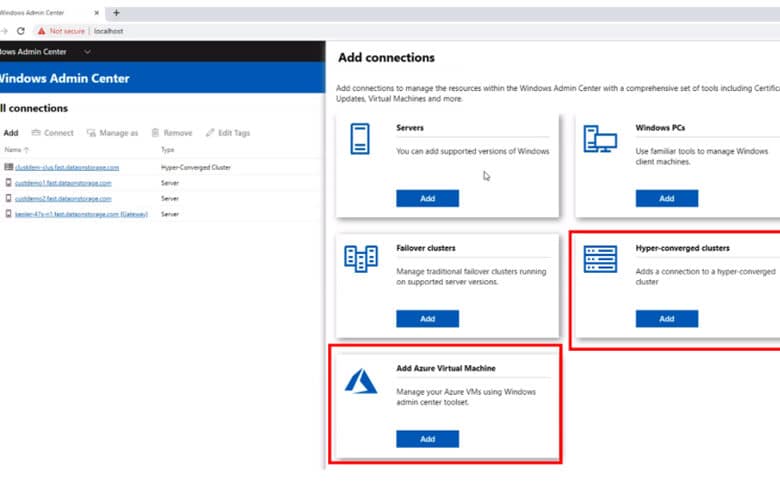The width and height of the screenshot is (780, 483).
Task: Click the cluster icon in first connection row
Action: 8,167
